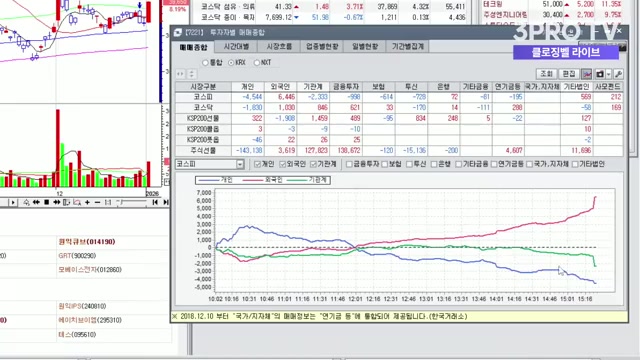The height and width of the screenshot is (360, 640).
Task: Enable the 금융투자 checkbox
Action: [x=349, y=164]
